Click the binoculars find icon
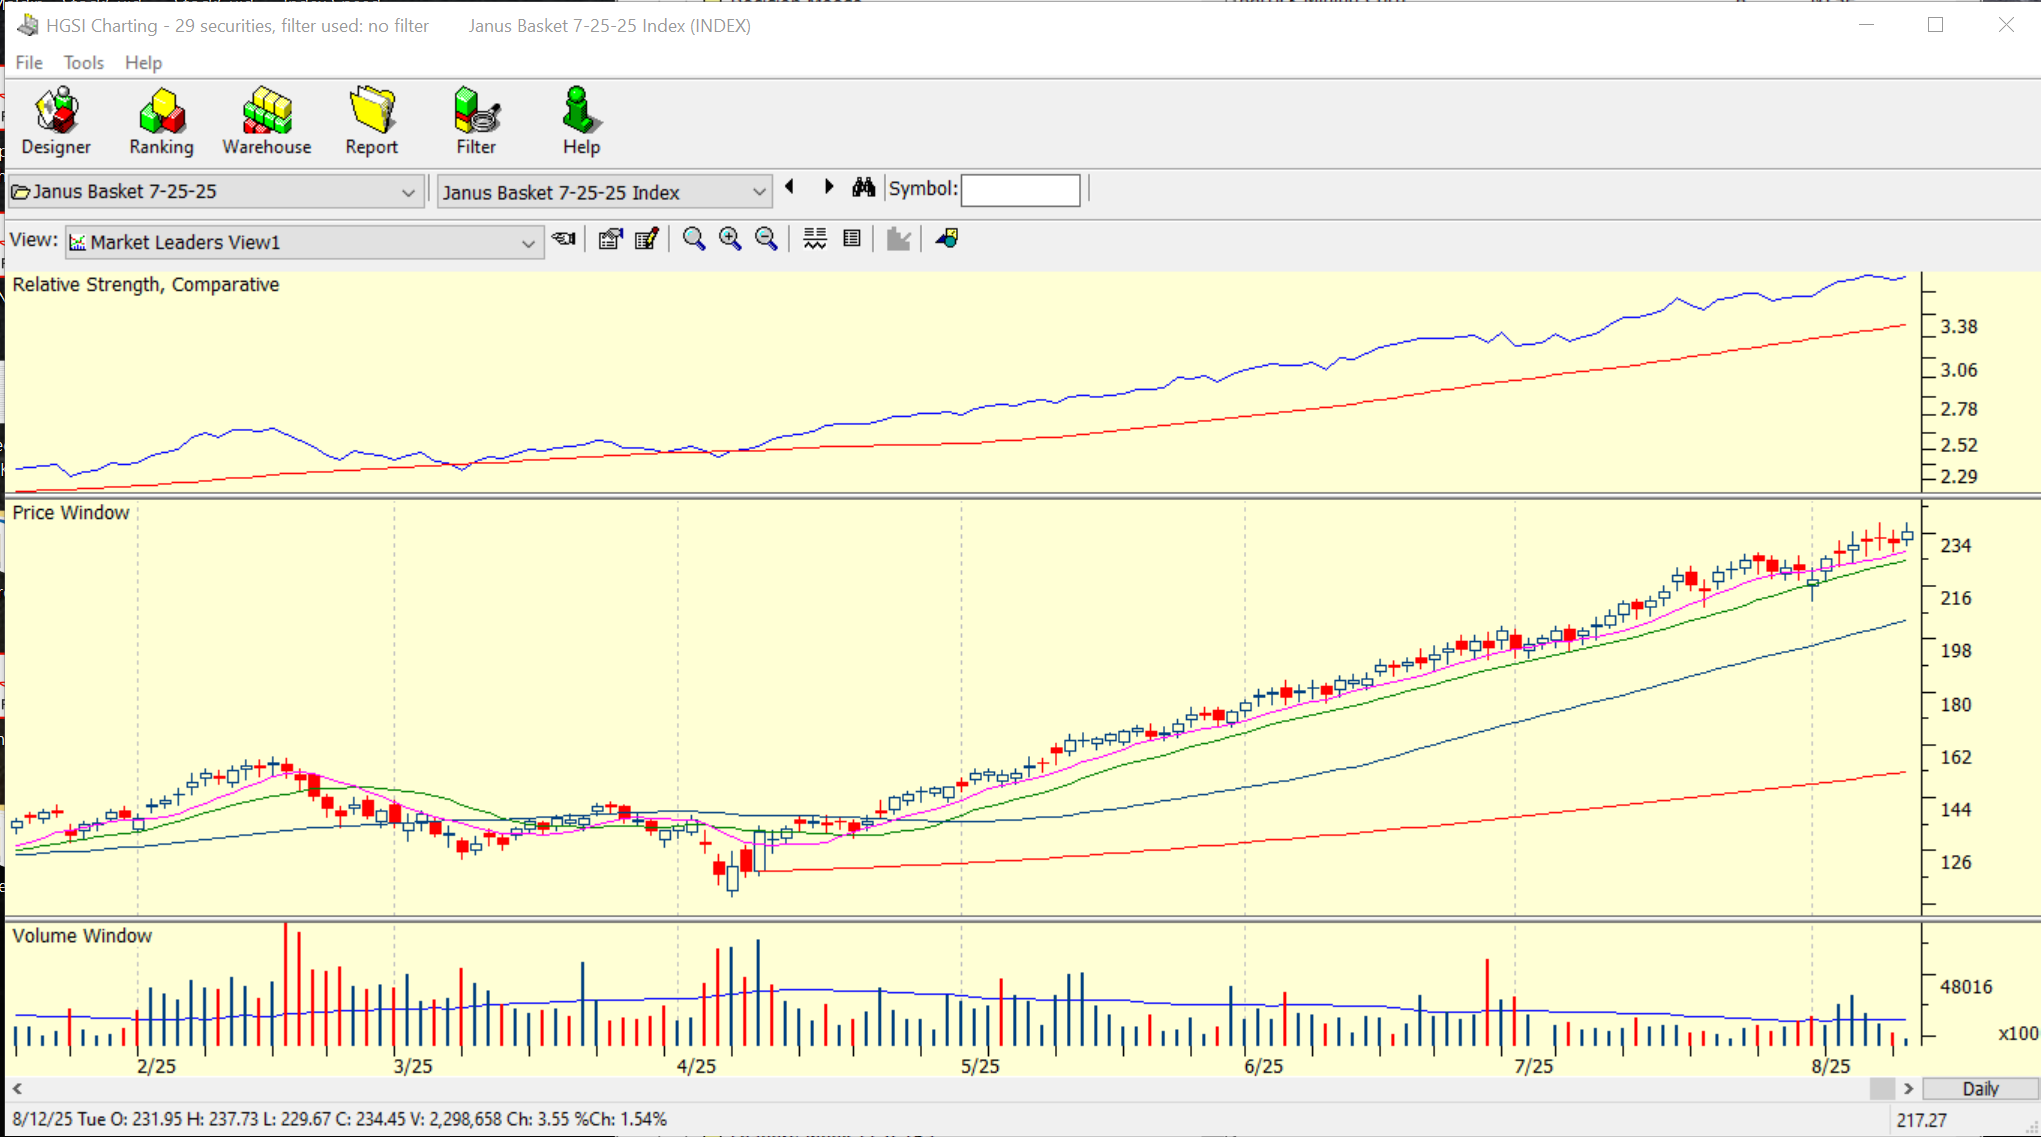 click(864, 187)
